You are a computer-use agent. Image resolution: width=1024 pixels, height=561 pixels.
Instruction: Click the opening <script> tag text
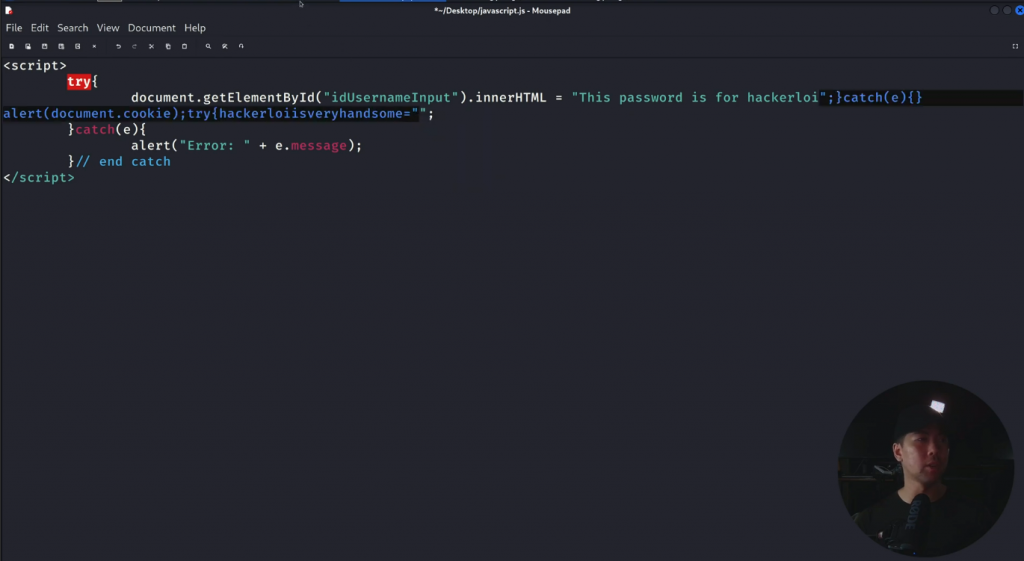tap(35, 65)
